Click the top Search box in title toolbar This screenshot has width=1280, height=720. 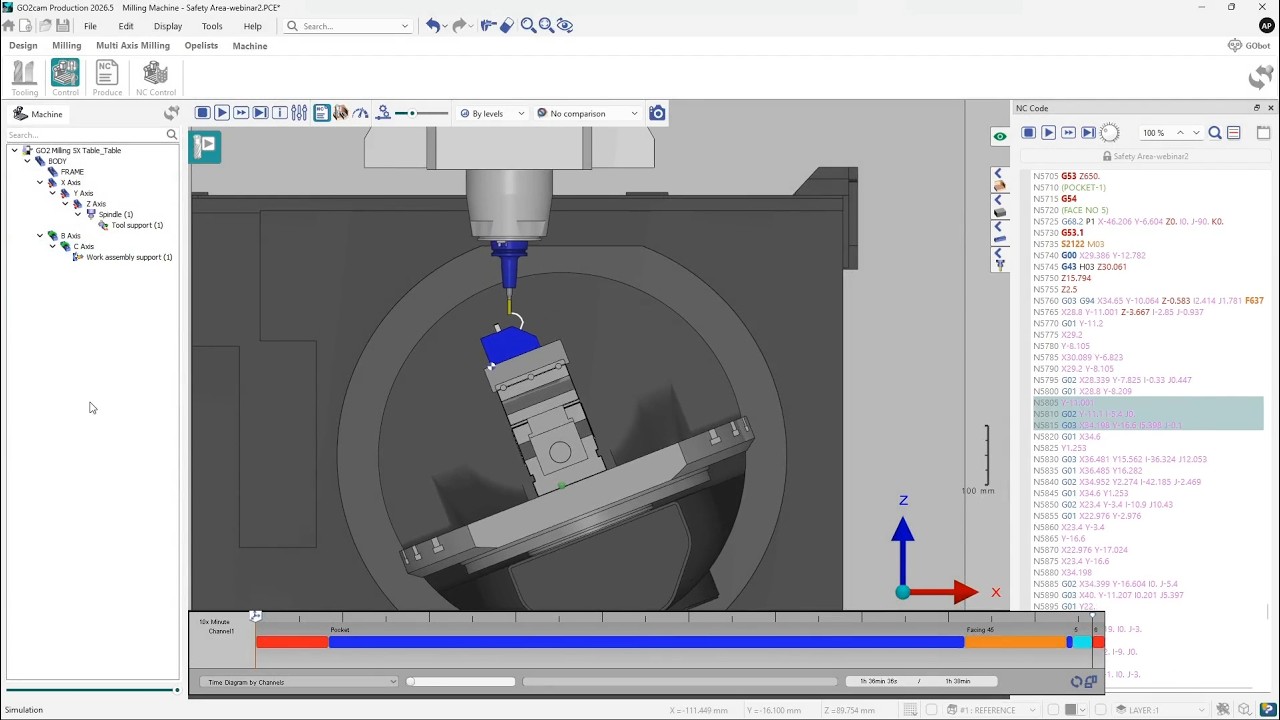[348, 26]
